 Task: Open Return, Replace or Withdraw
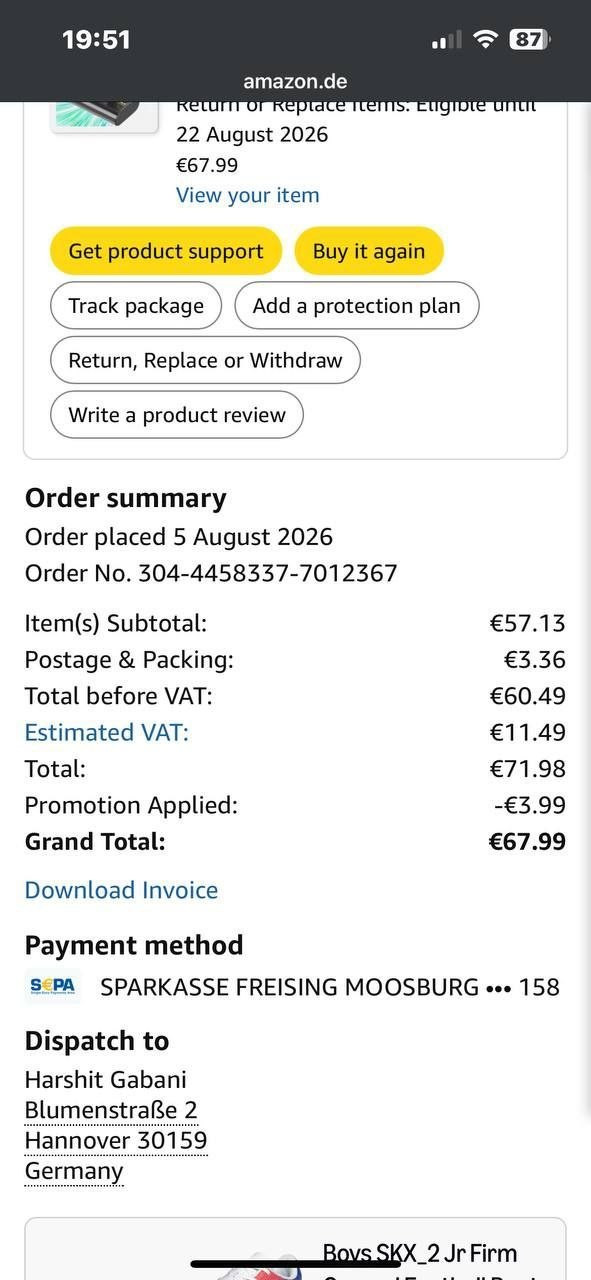(205, 360)
